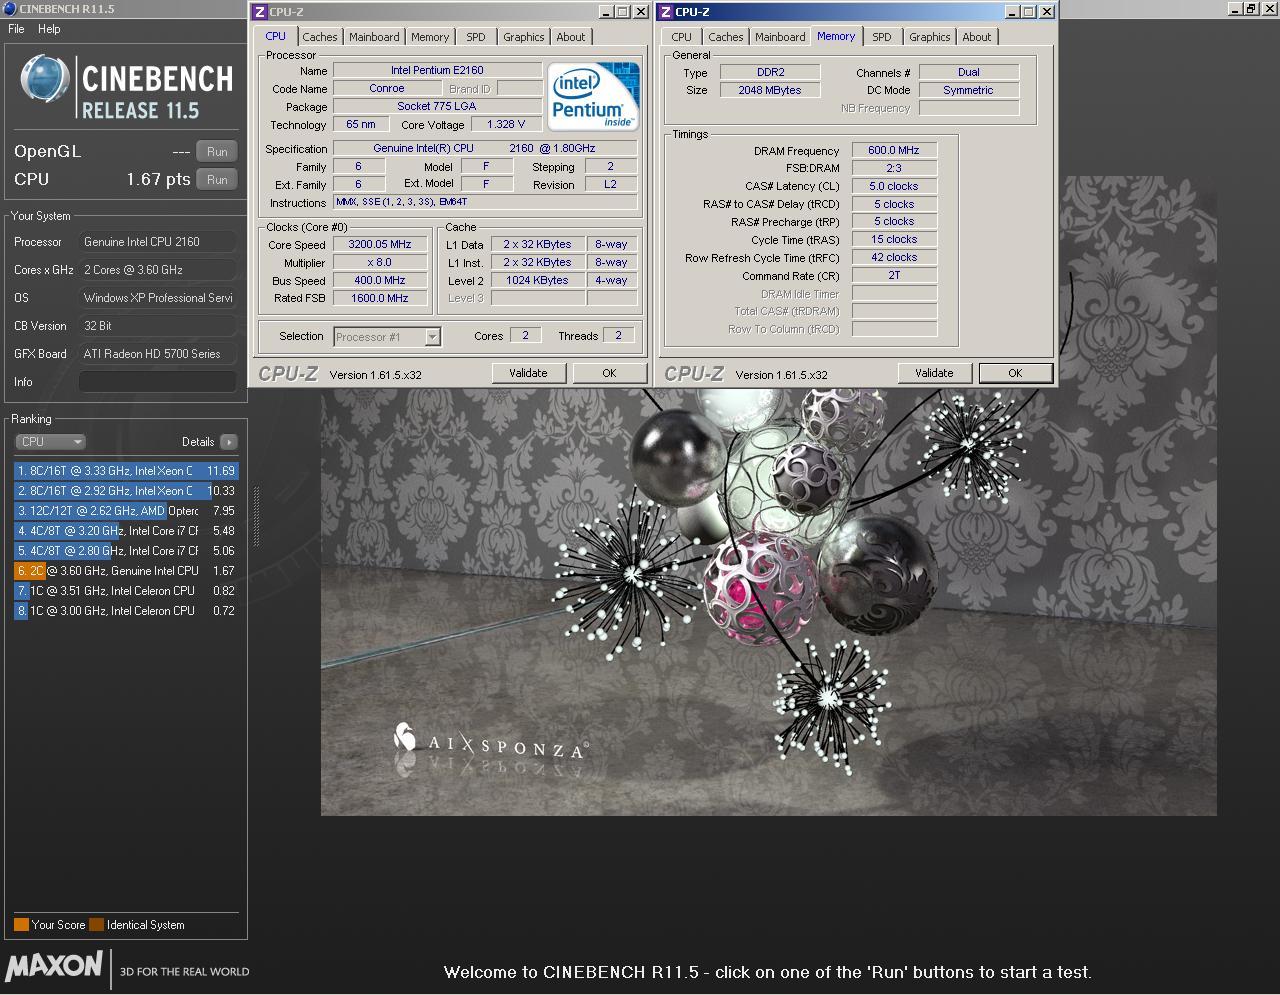Switch to Caches tab in left CPU-Z window

pyautogui.click(x=320, y=37)
